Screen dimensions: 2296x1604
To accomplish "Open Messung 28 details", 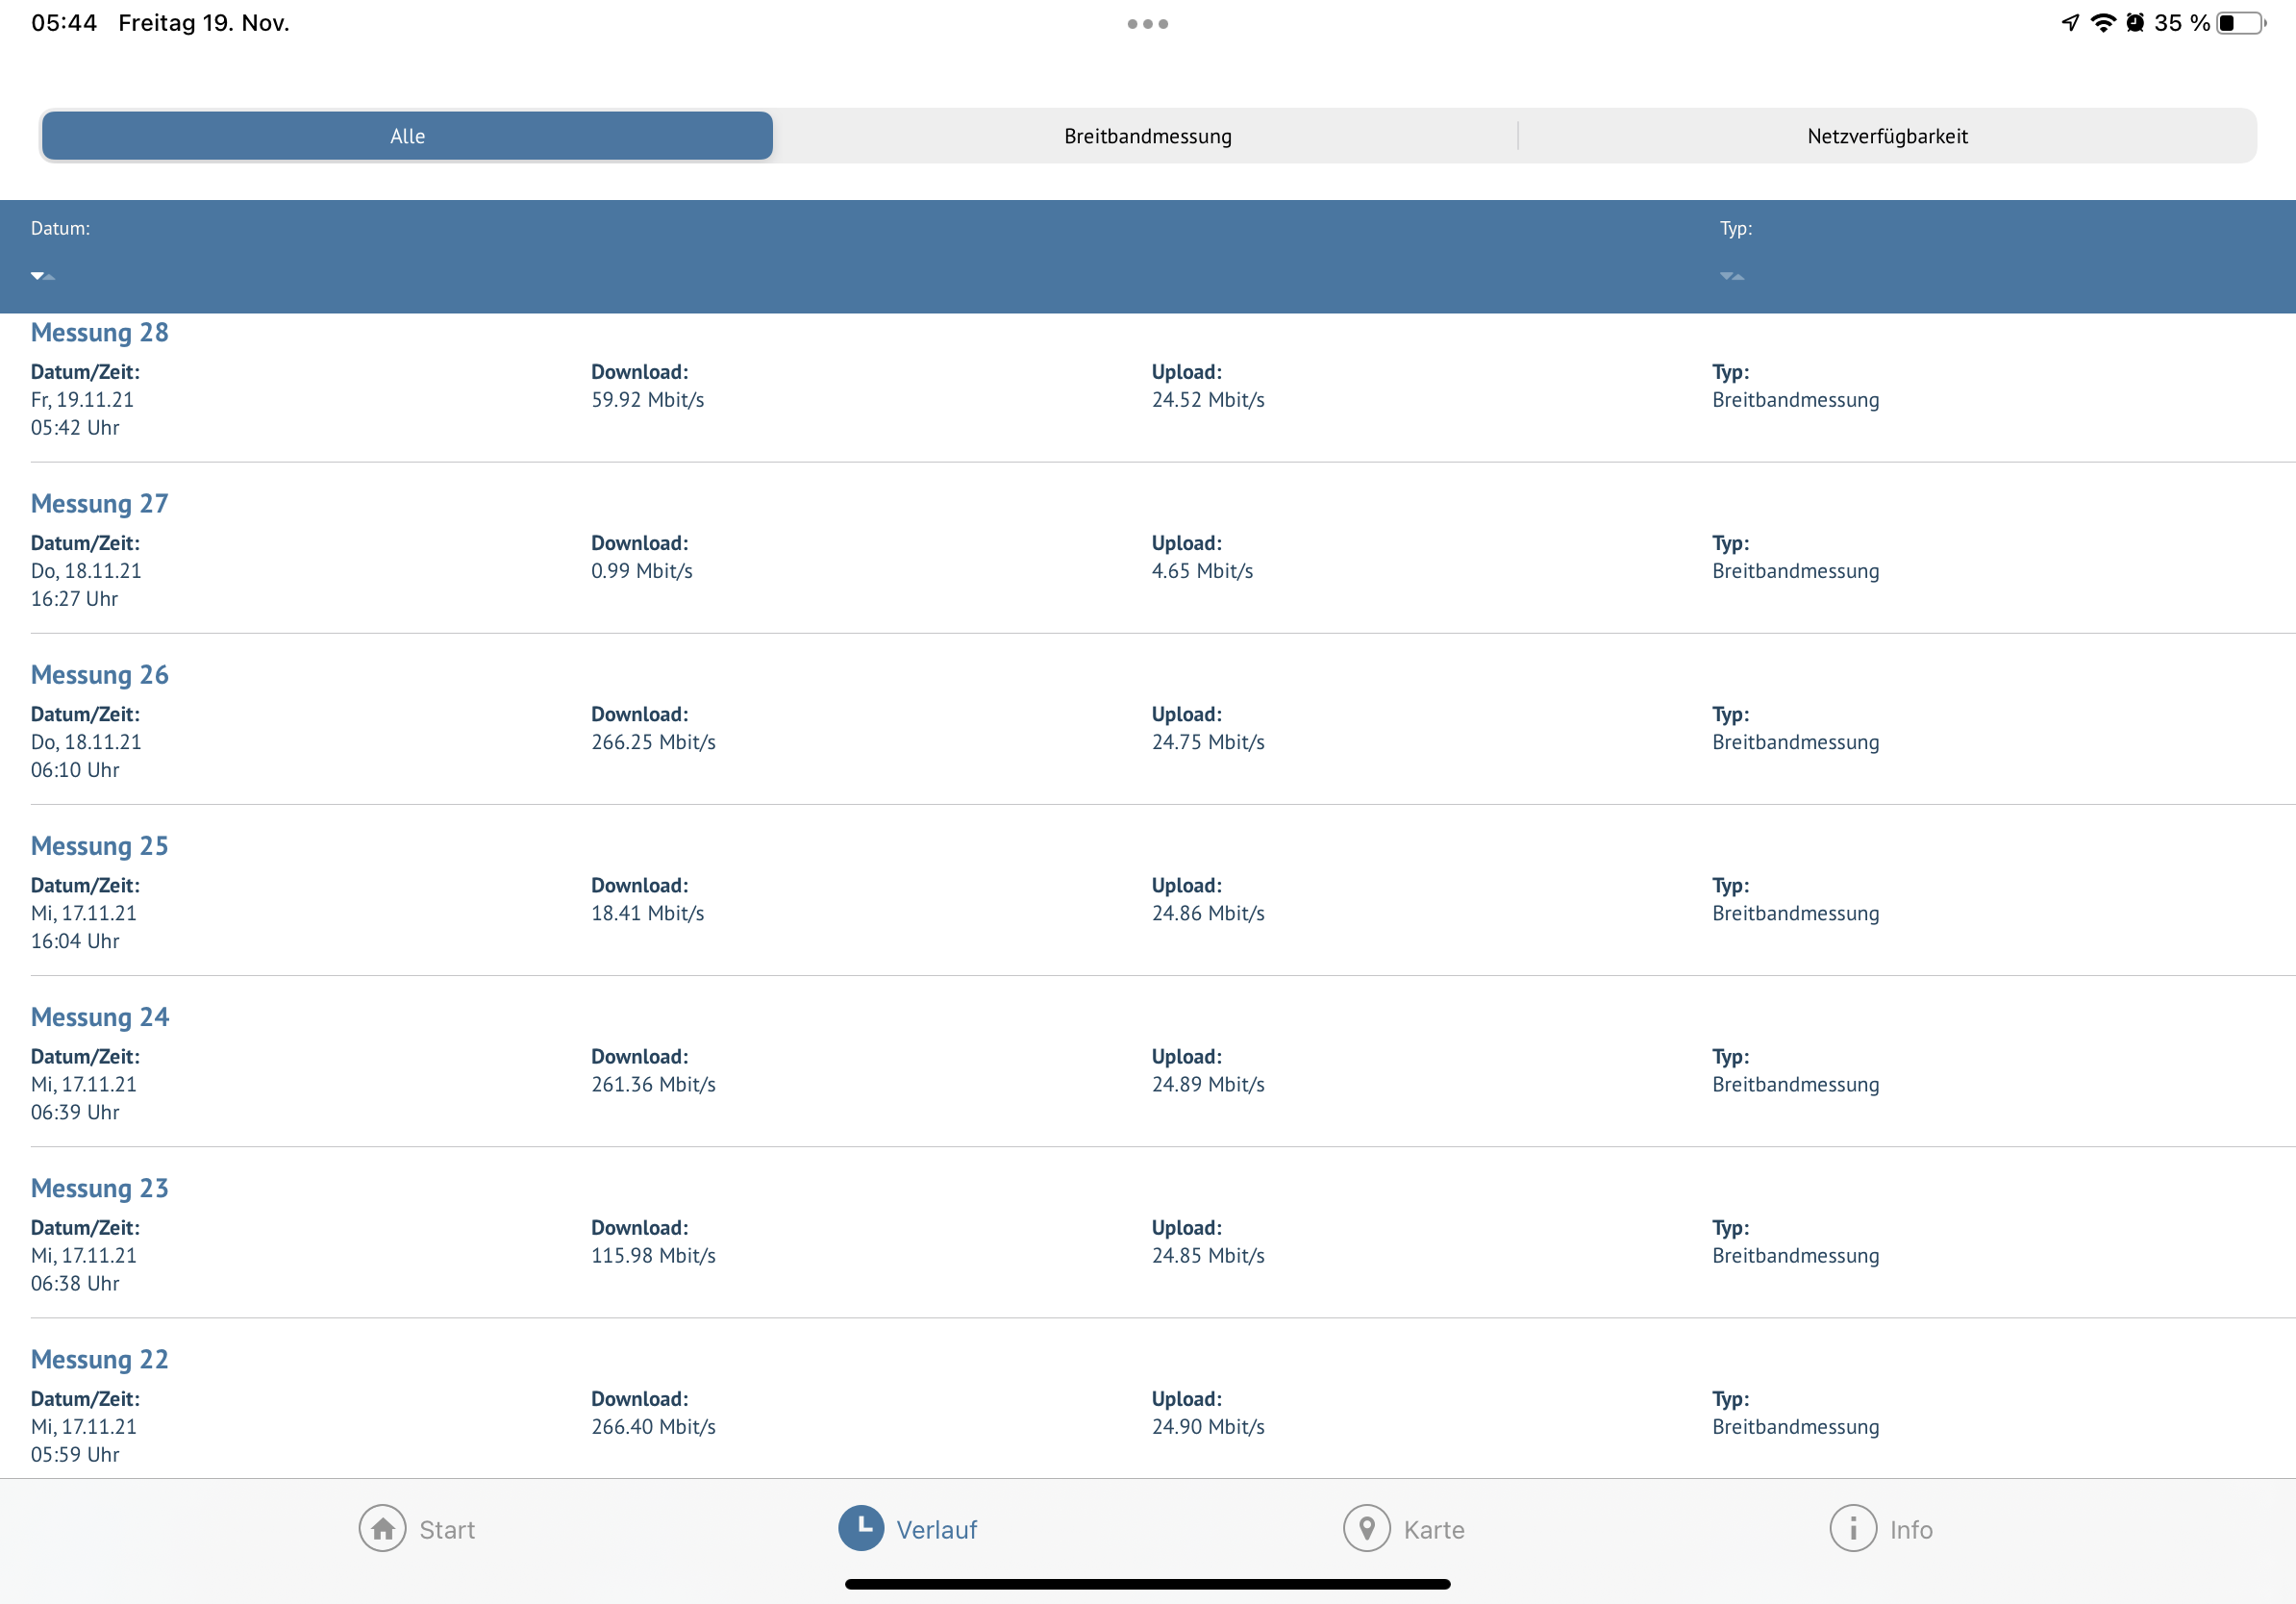I will pos(99,332).
